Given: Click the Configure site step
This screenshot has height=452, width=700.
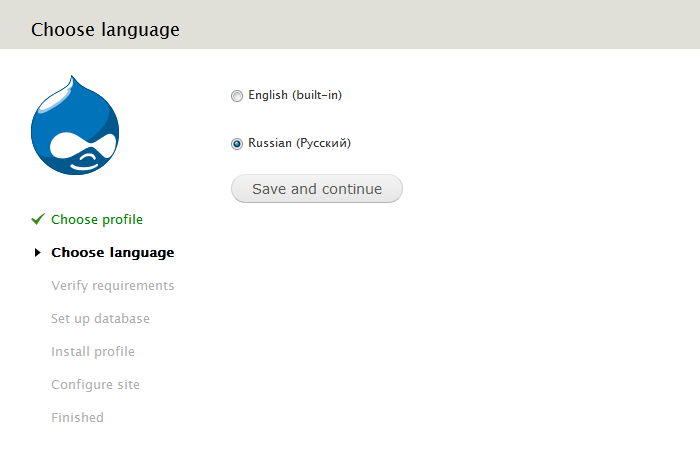Looking at the screenshot, I should (x=95, y=385).
